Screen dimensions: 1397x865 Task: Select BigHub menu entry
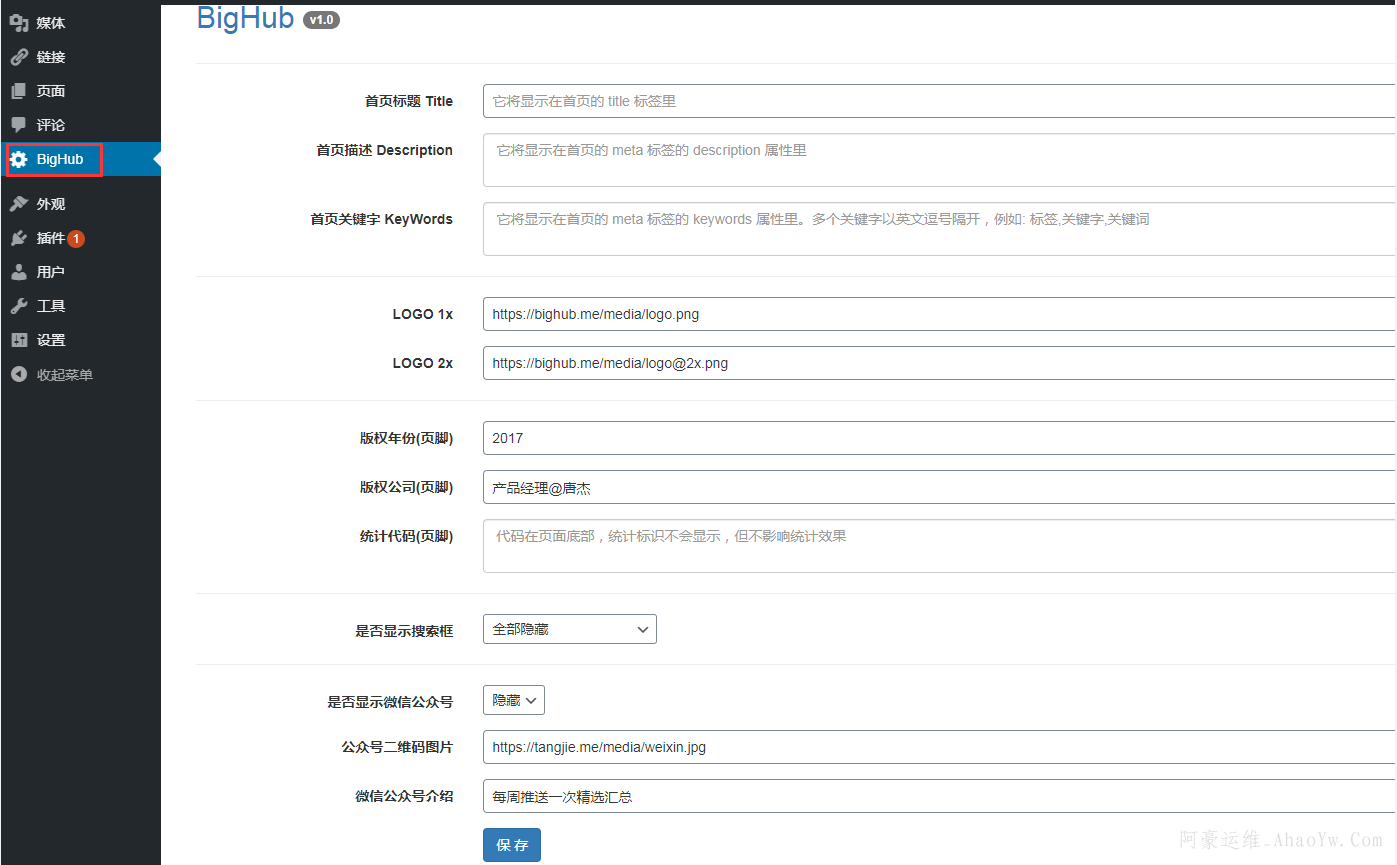pos(60,159)
